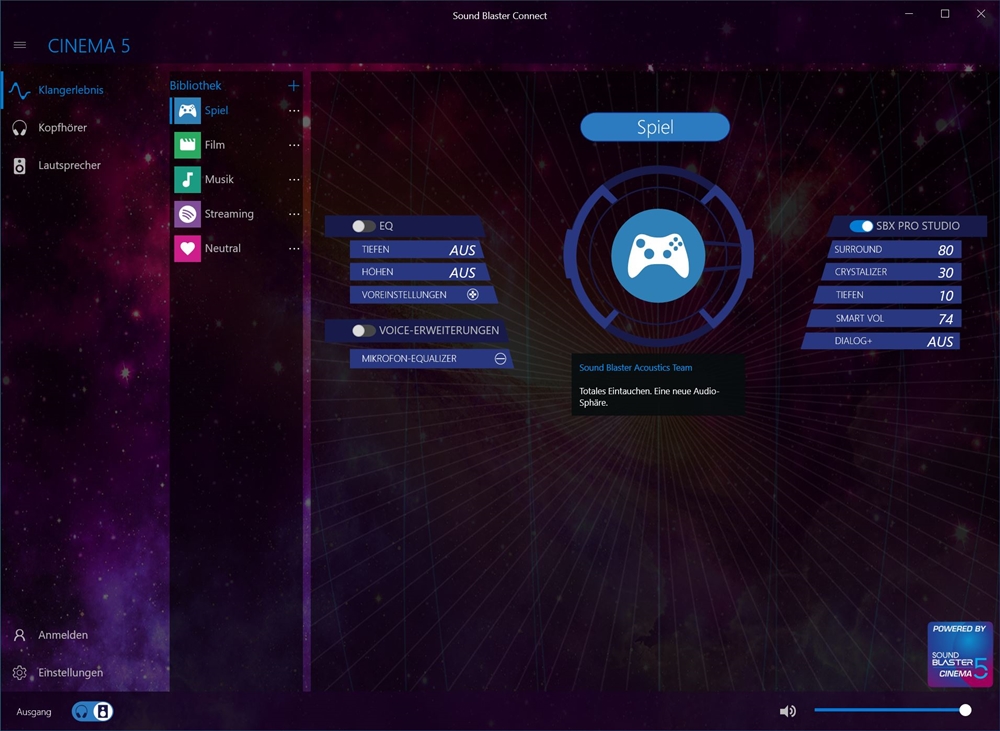Add a new profile with plus icon
This screenshot has width=1000, height=731.
click(293, 85)
